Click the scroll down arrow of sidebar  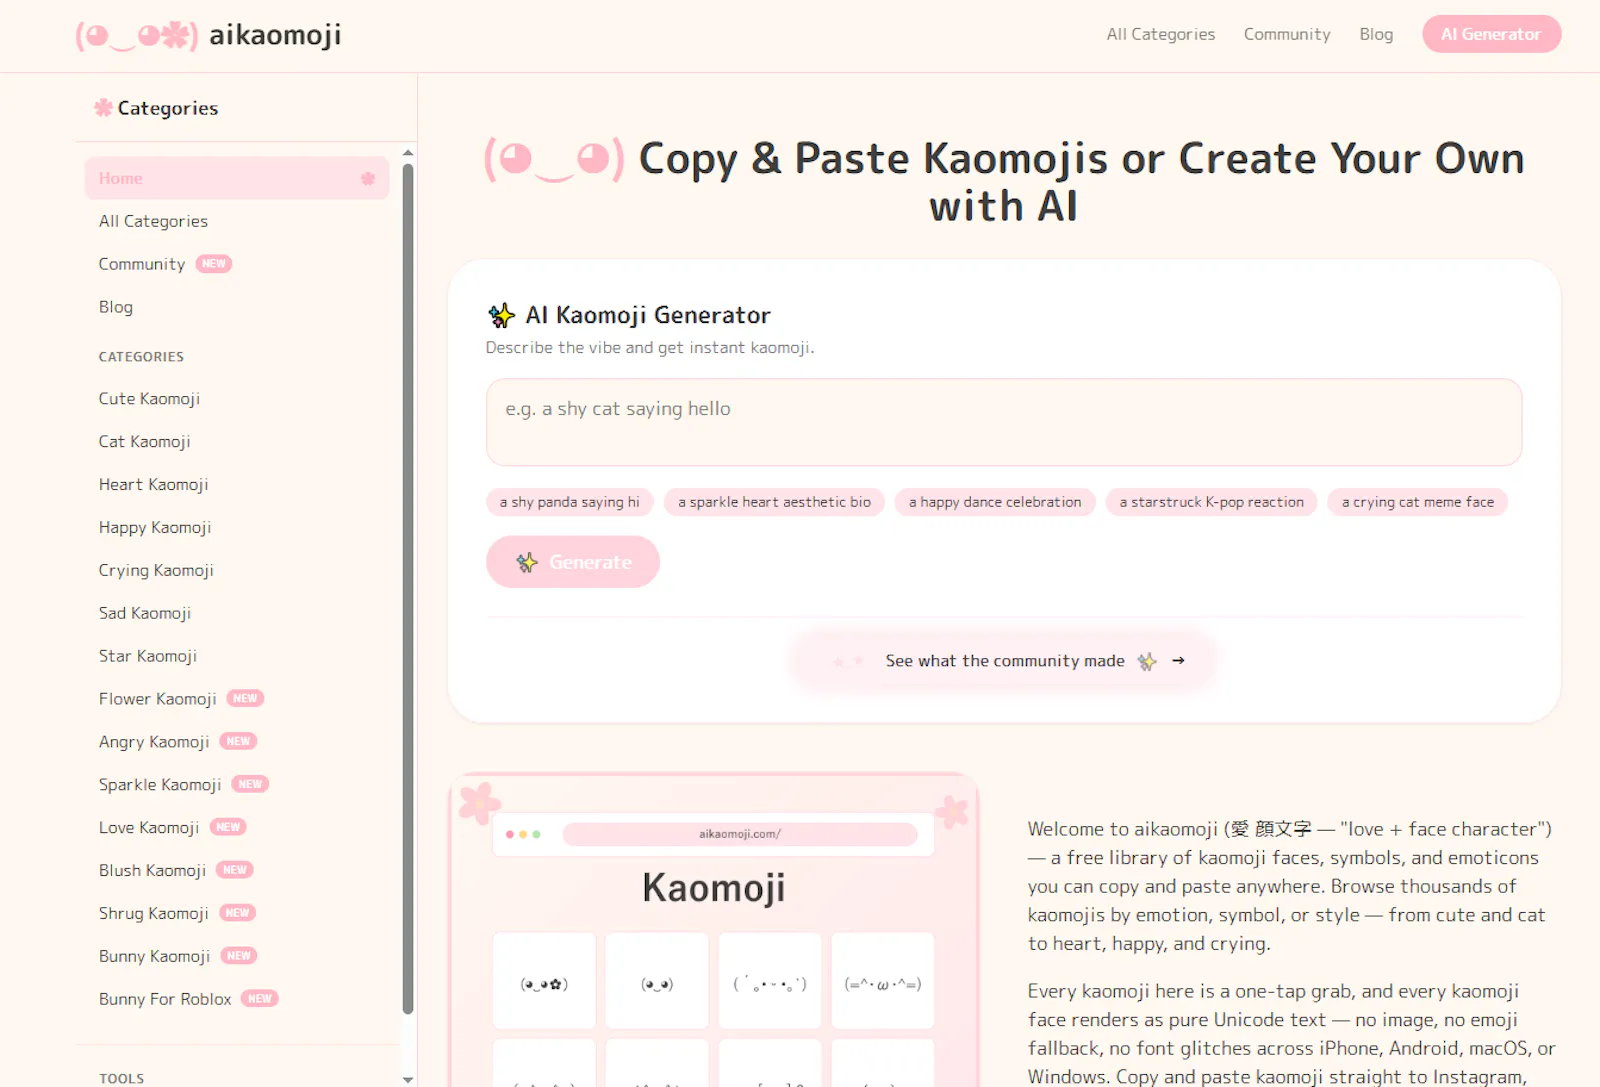point(408,1079)
